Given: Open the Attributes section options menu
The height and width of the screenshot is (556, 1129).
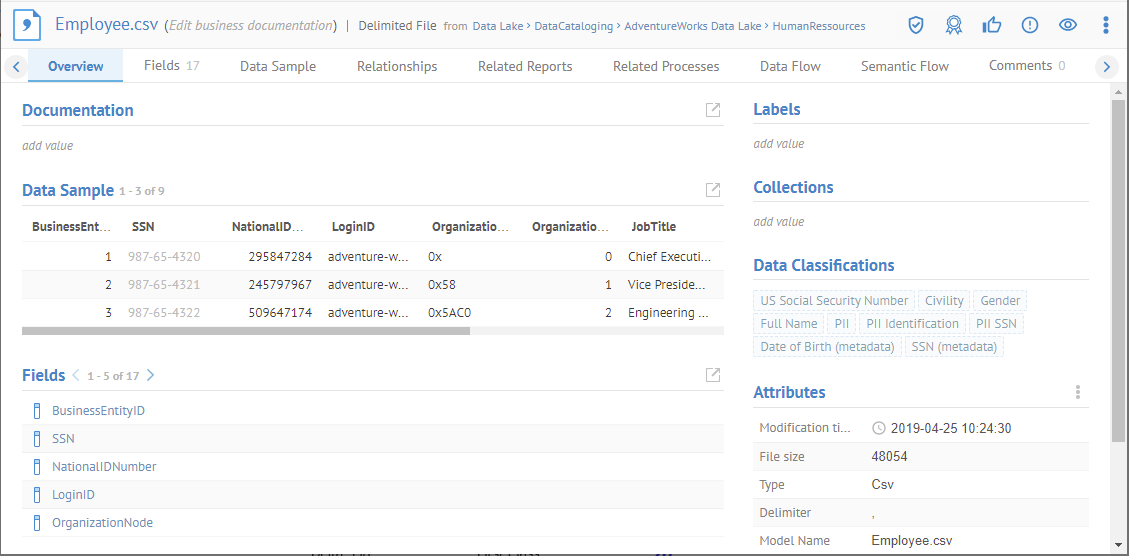Looking at the screenshot, I should point(1077,393).
